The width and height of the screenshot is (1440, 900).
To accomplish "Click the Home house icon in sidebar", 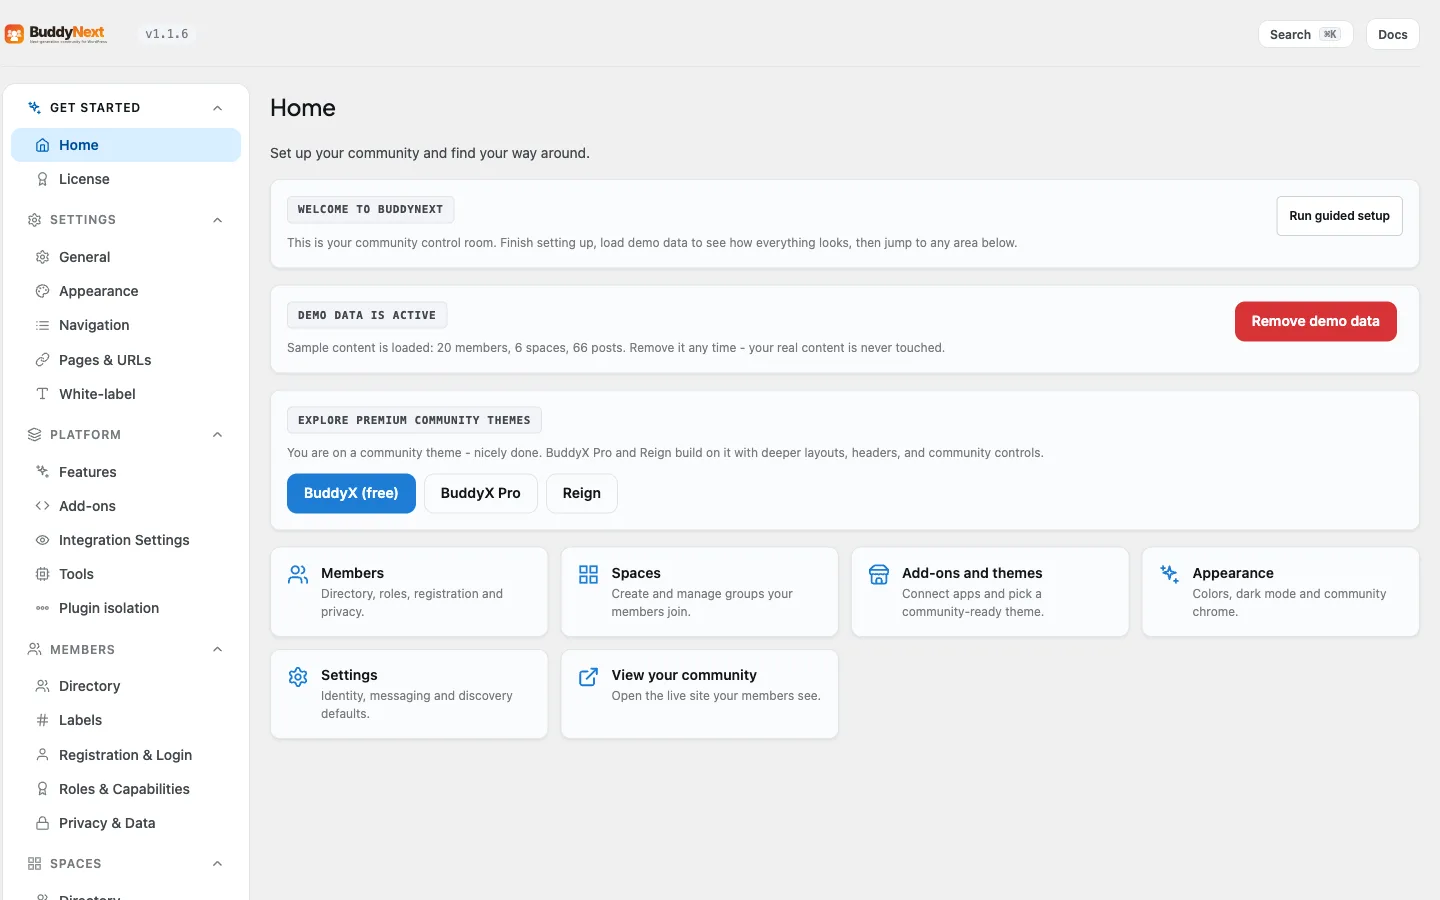I will pyautogui.click(x=42, y=145).
